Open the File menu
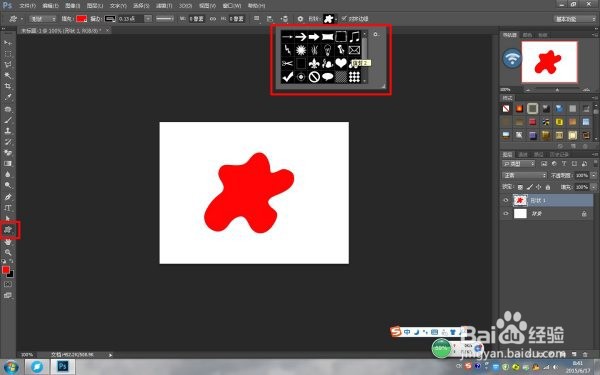 tap(27, 6)
